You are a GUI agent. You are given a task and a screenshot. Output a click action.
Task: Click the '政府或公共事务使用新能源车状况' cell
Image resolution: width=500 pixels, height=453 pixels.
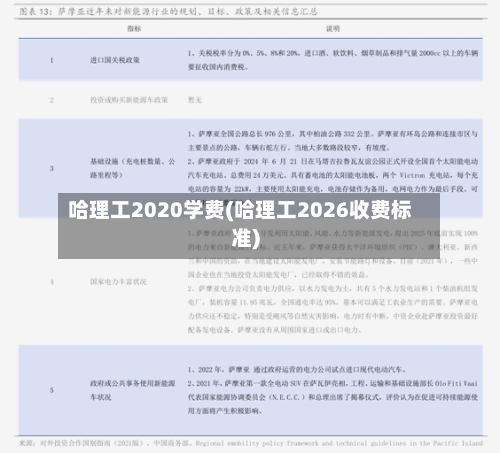tap(133, 390)
